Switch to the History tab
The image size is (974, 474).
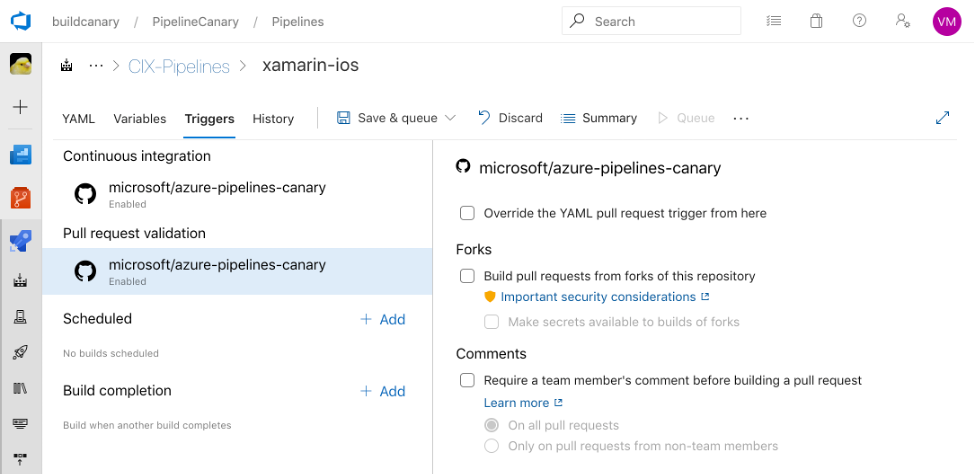(273, 118)
